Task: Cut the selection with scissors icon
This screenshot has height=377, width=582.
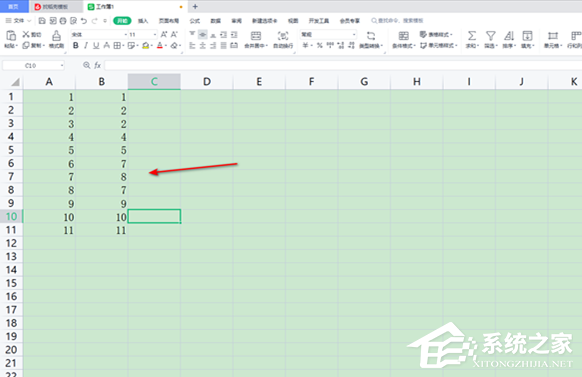Action: pyautogui.click(x=26, y=35)
